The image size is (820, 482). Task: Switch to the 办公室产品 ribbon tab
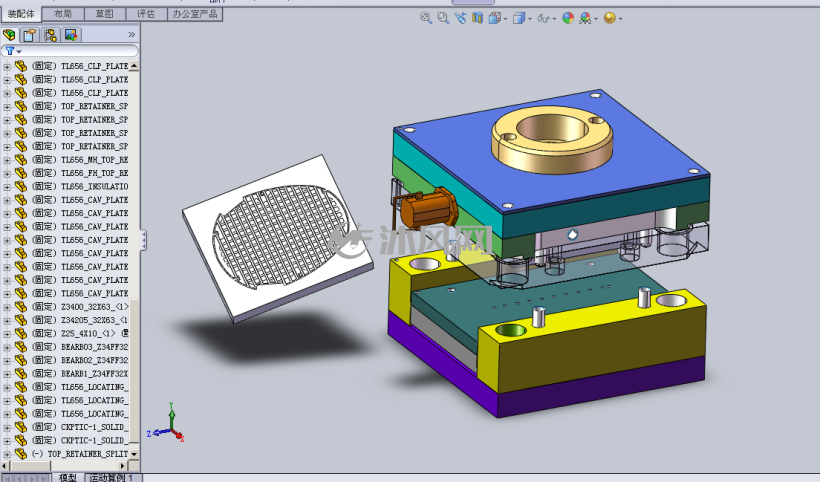(195, 14)
